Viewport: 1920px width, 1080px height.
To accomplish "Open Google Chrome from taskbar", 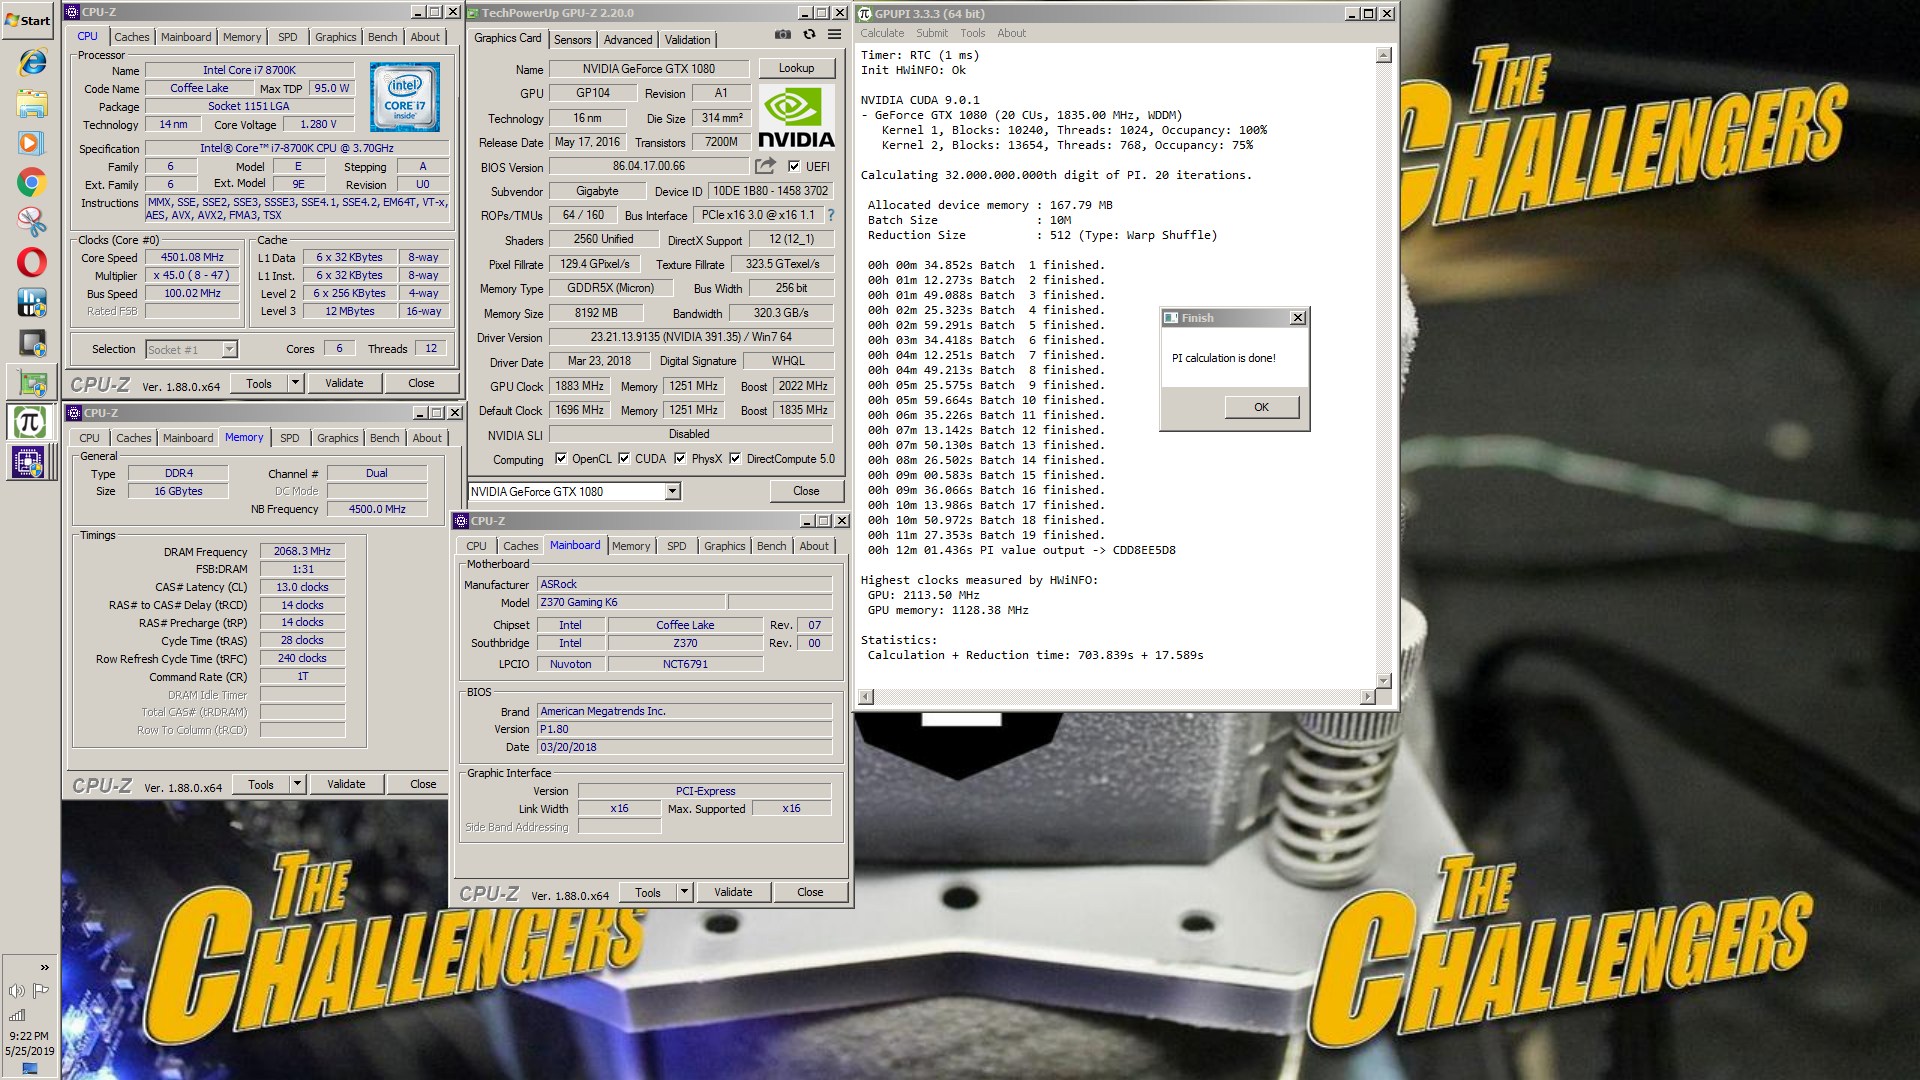I will [31, 183].
